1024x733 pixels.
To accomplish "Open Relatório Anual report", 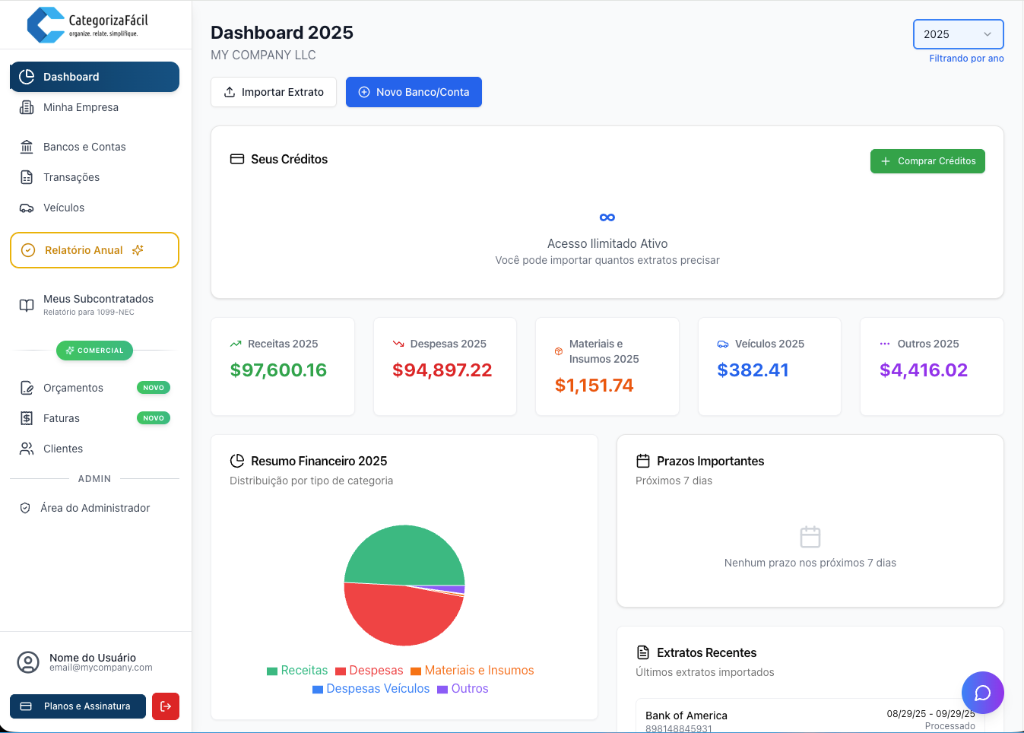I will pyautogui.click(x=95, y=250).
